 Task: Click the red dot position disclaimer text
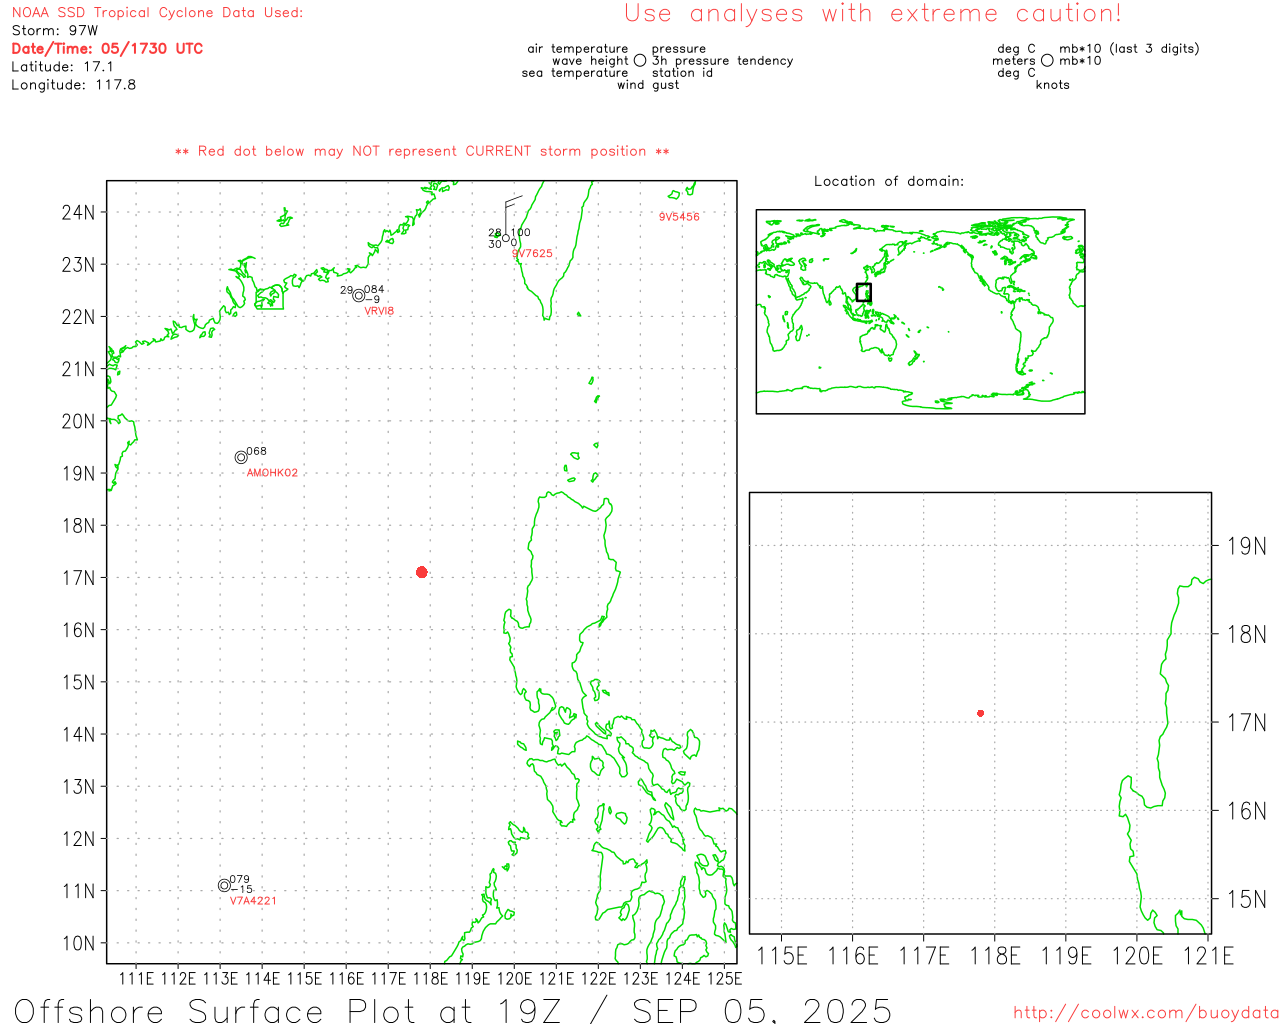click(422, 152)
